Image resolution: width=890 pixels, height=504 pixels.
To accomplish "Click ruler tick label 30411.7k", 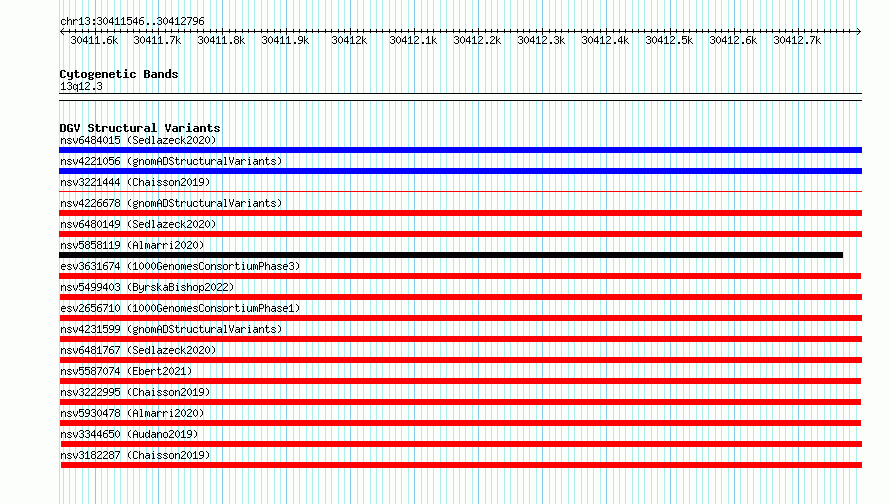I will click(x=157, y=40).
